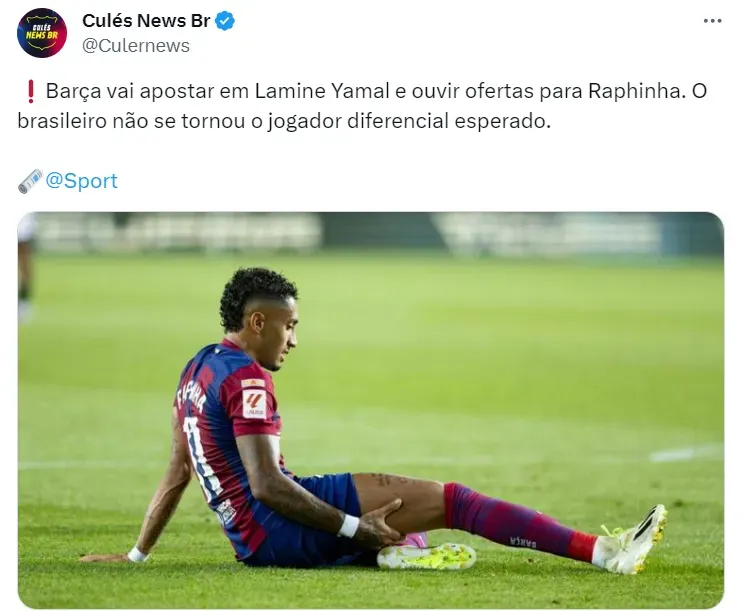Viewport: 742px width, 611px height.
Task: Click the rolled newspaper emoji
Action: [x=31, y=181]
